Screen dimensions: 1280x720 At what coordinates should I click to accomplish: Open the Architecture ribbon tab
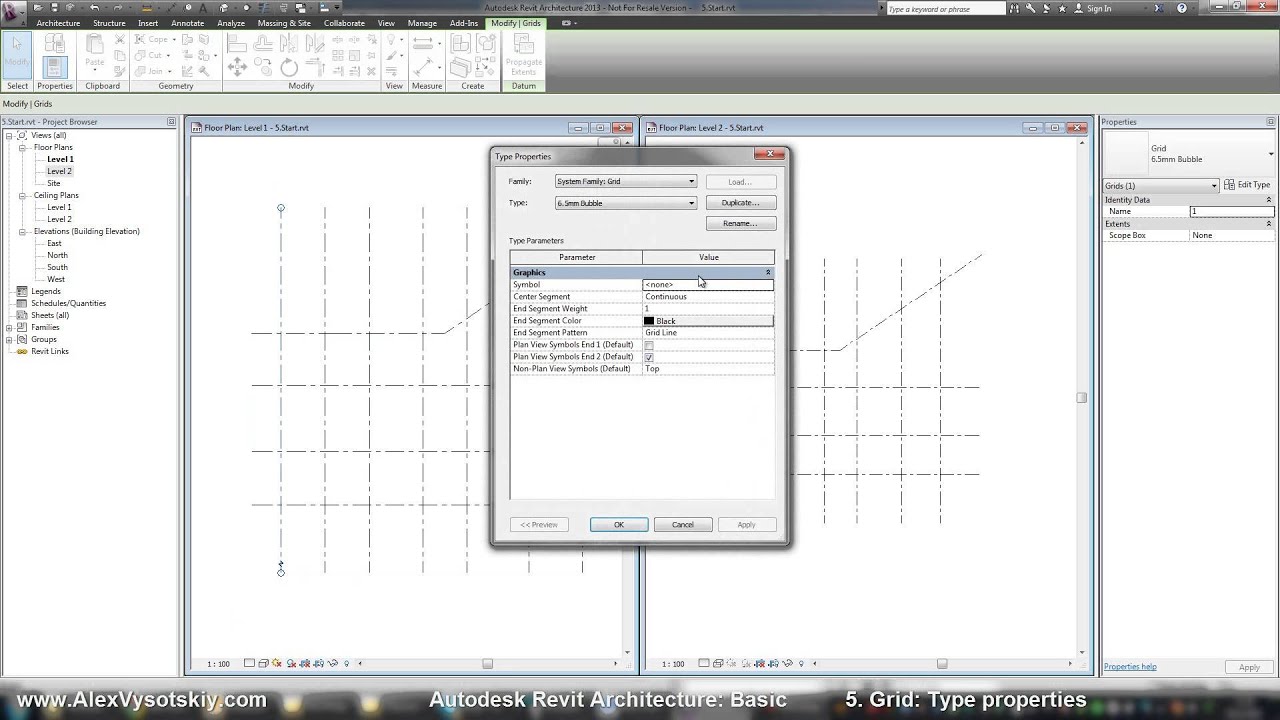(x=58, y=23)
